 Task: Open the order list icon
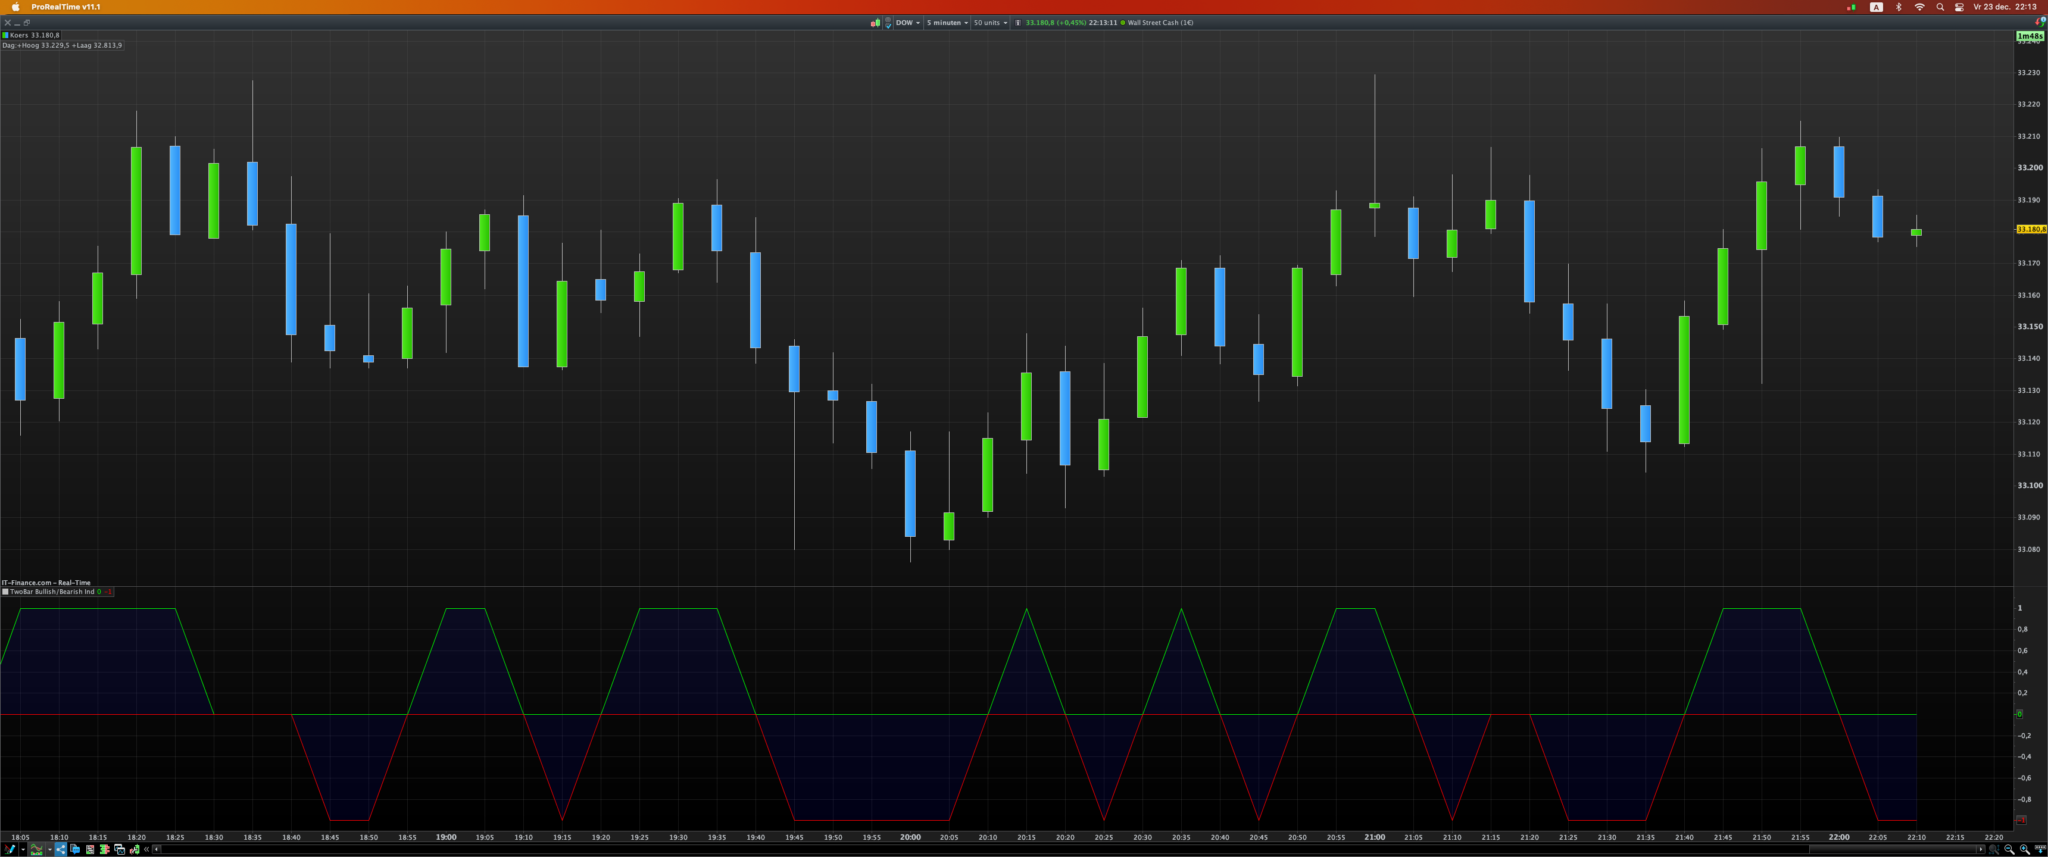pyautogui.click(x=90, y=849)
